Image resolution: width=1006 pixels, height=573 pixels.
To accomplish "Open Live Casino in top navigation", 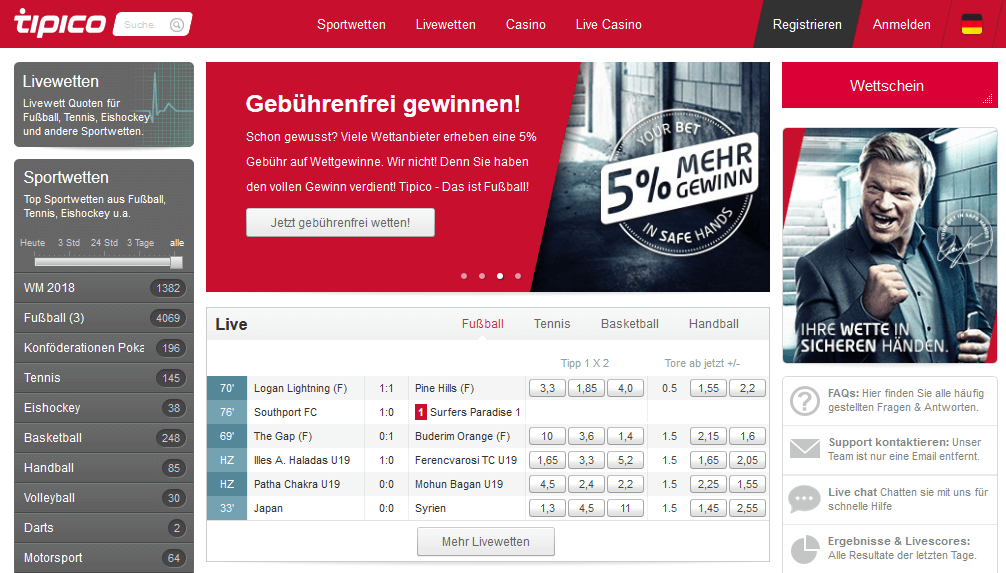I will [608, 24].
